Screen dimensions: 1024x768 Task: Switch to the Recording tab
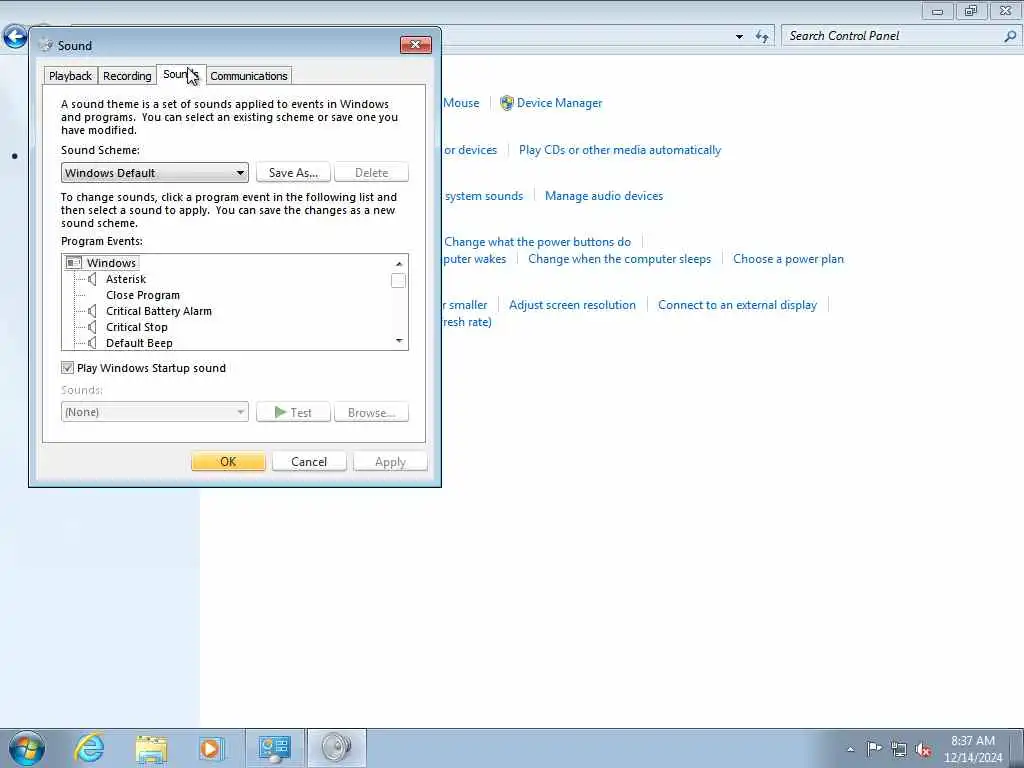(x=127, y=76)
